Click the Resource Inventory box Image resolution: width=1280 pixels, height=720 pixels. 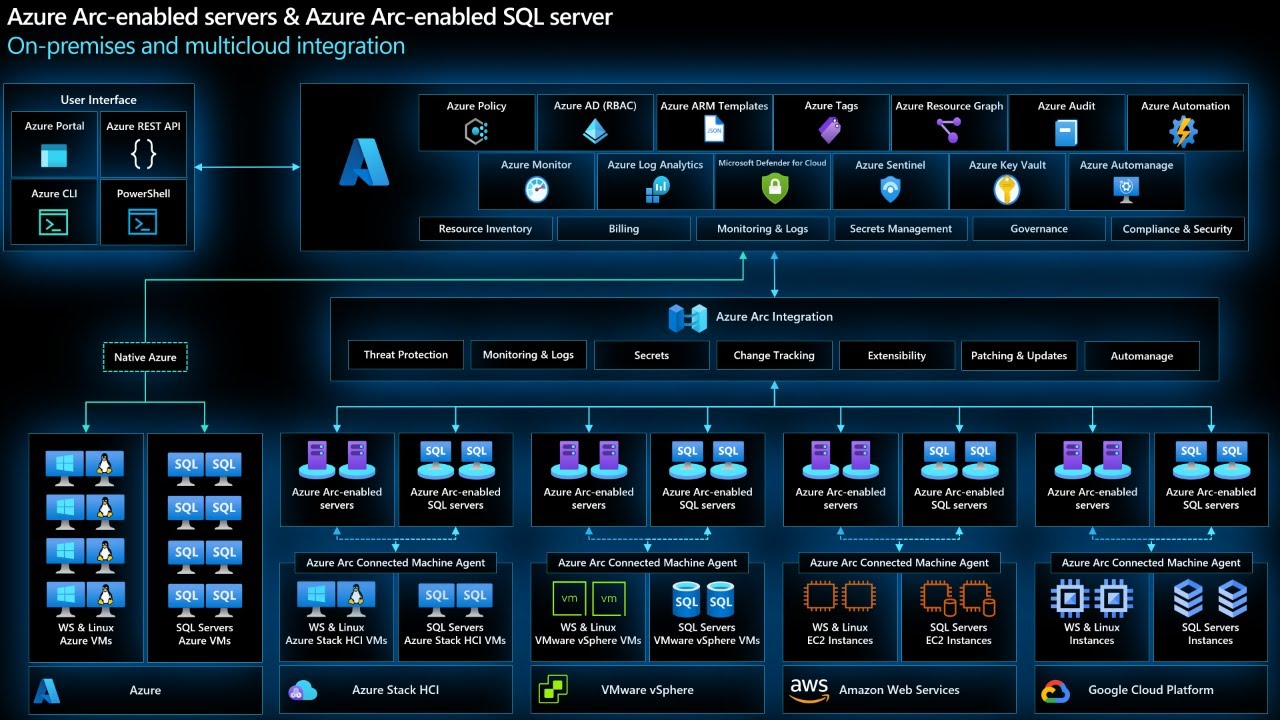pos(485,229)
